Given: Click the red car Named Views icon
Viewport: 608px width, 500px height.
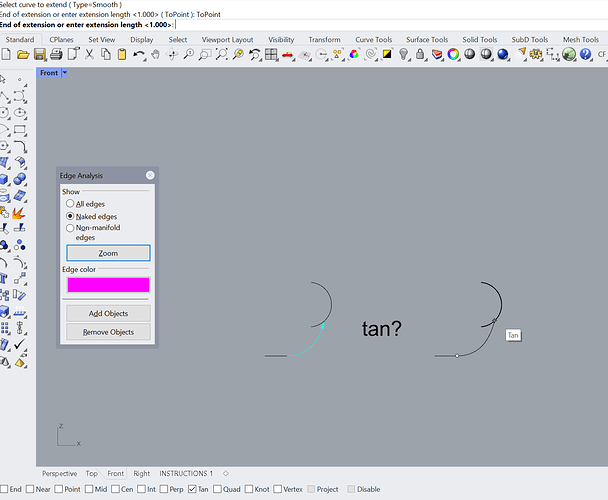Looking at the screenshot, I should click(x=288, y=55).
